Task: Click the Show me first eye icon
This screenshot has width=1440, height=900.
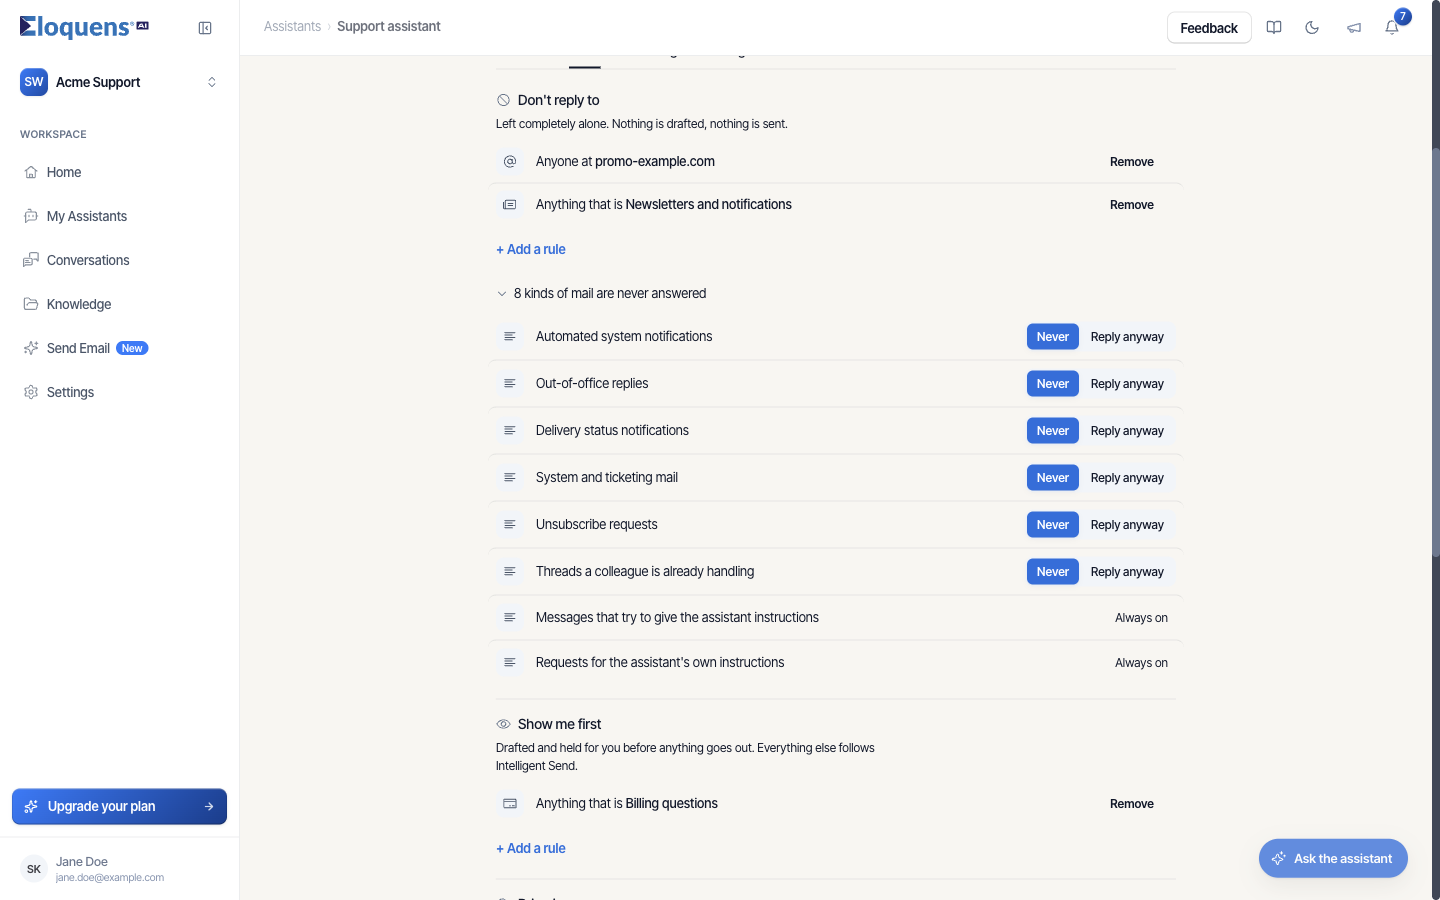Action: point(504,724)
